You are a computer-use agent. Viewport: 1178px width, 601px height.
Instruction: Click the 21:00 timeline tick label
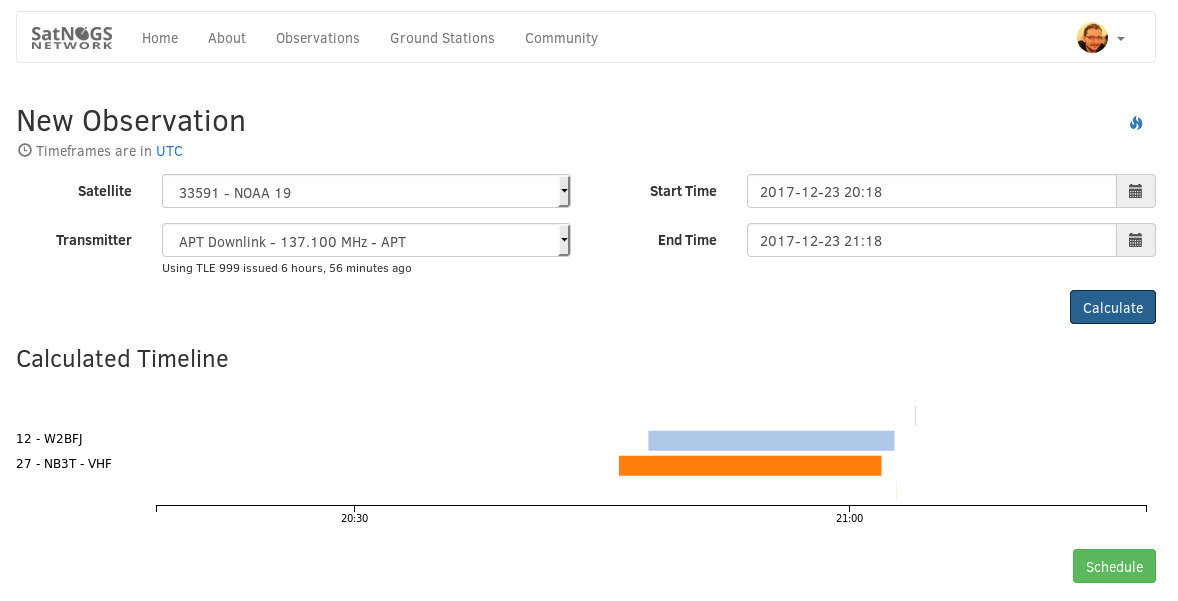(x=850, y=518)
